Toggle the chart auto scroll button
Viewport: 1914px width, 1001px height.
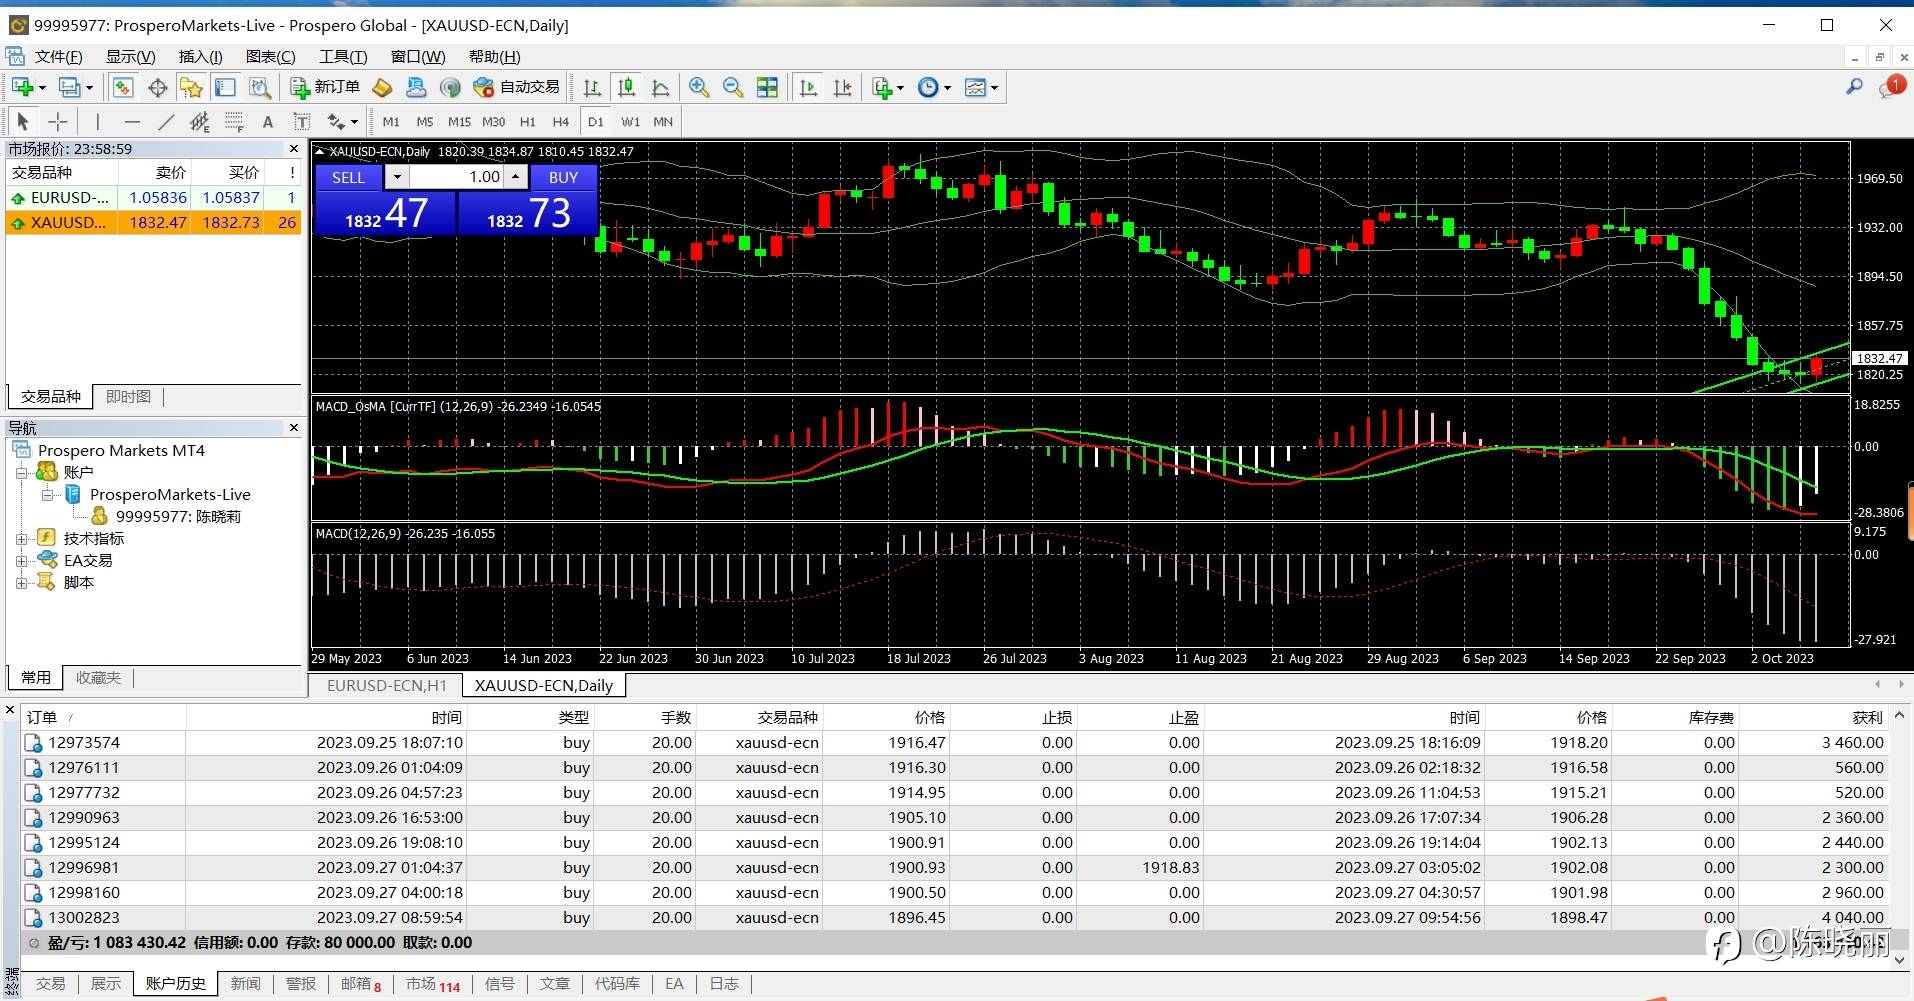808,88
